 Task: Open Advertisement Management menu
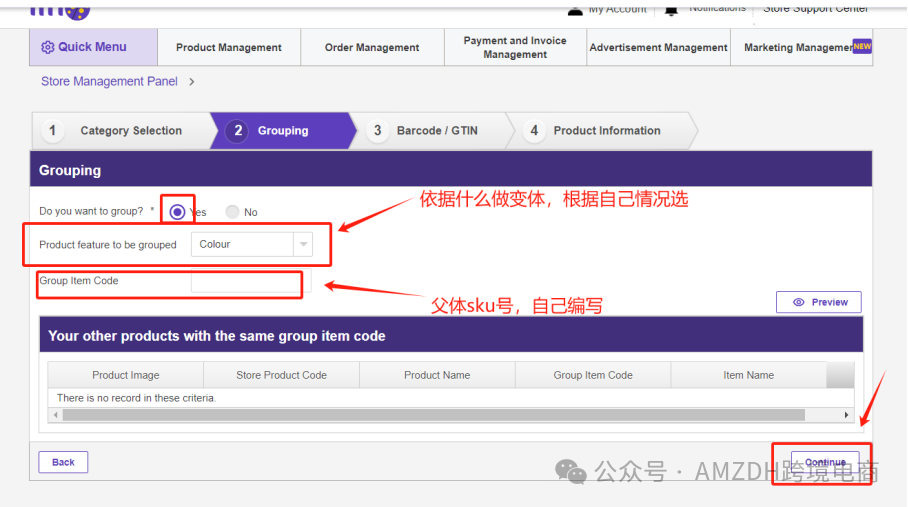pyautogui.click(x=658, y=47)
